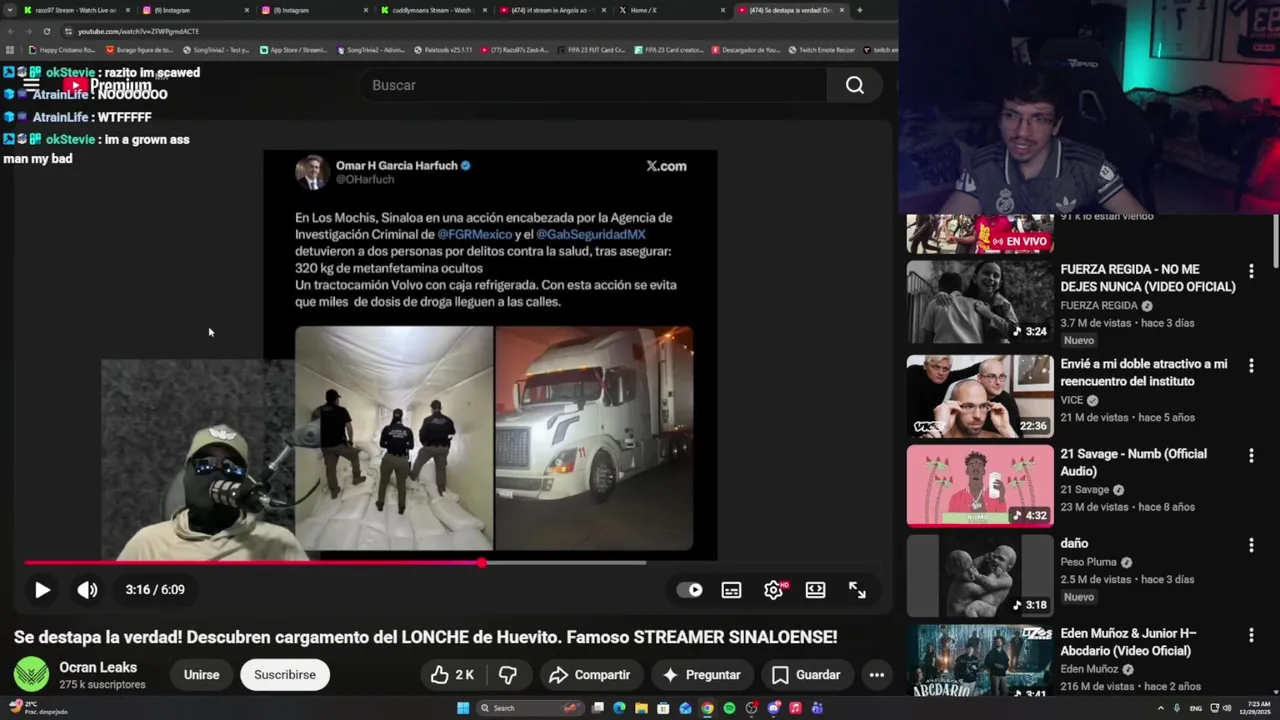Click the Compartir share button
The height and width of the screenshot is (720, 1280).
tap(589, 675)
